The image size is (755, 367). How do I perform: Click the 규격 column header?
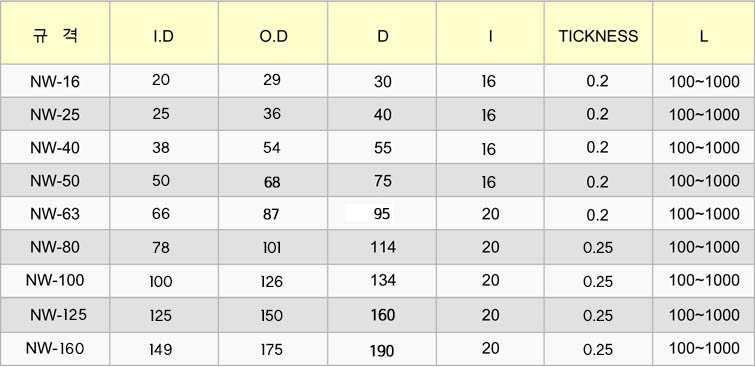coord(55,36)
